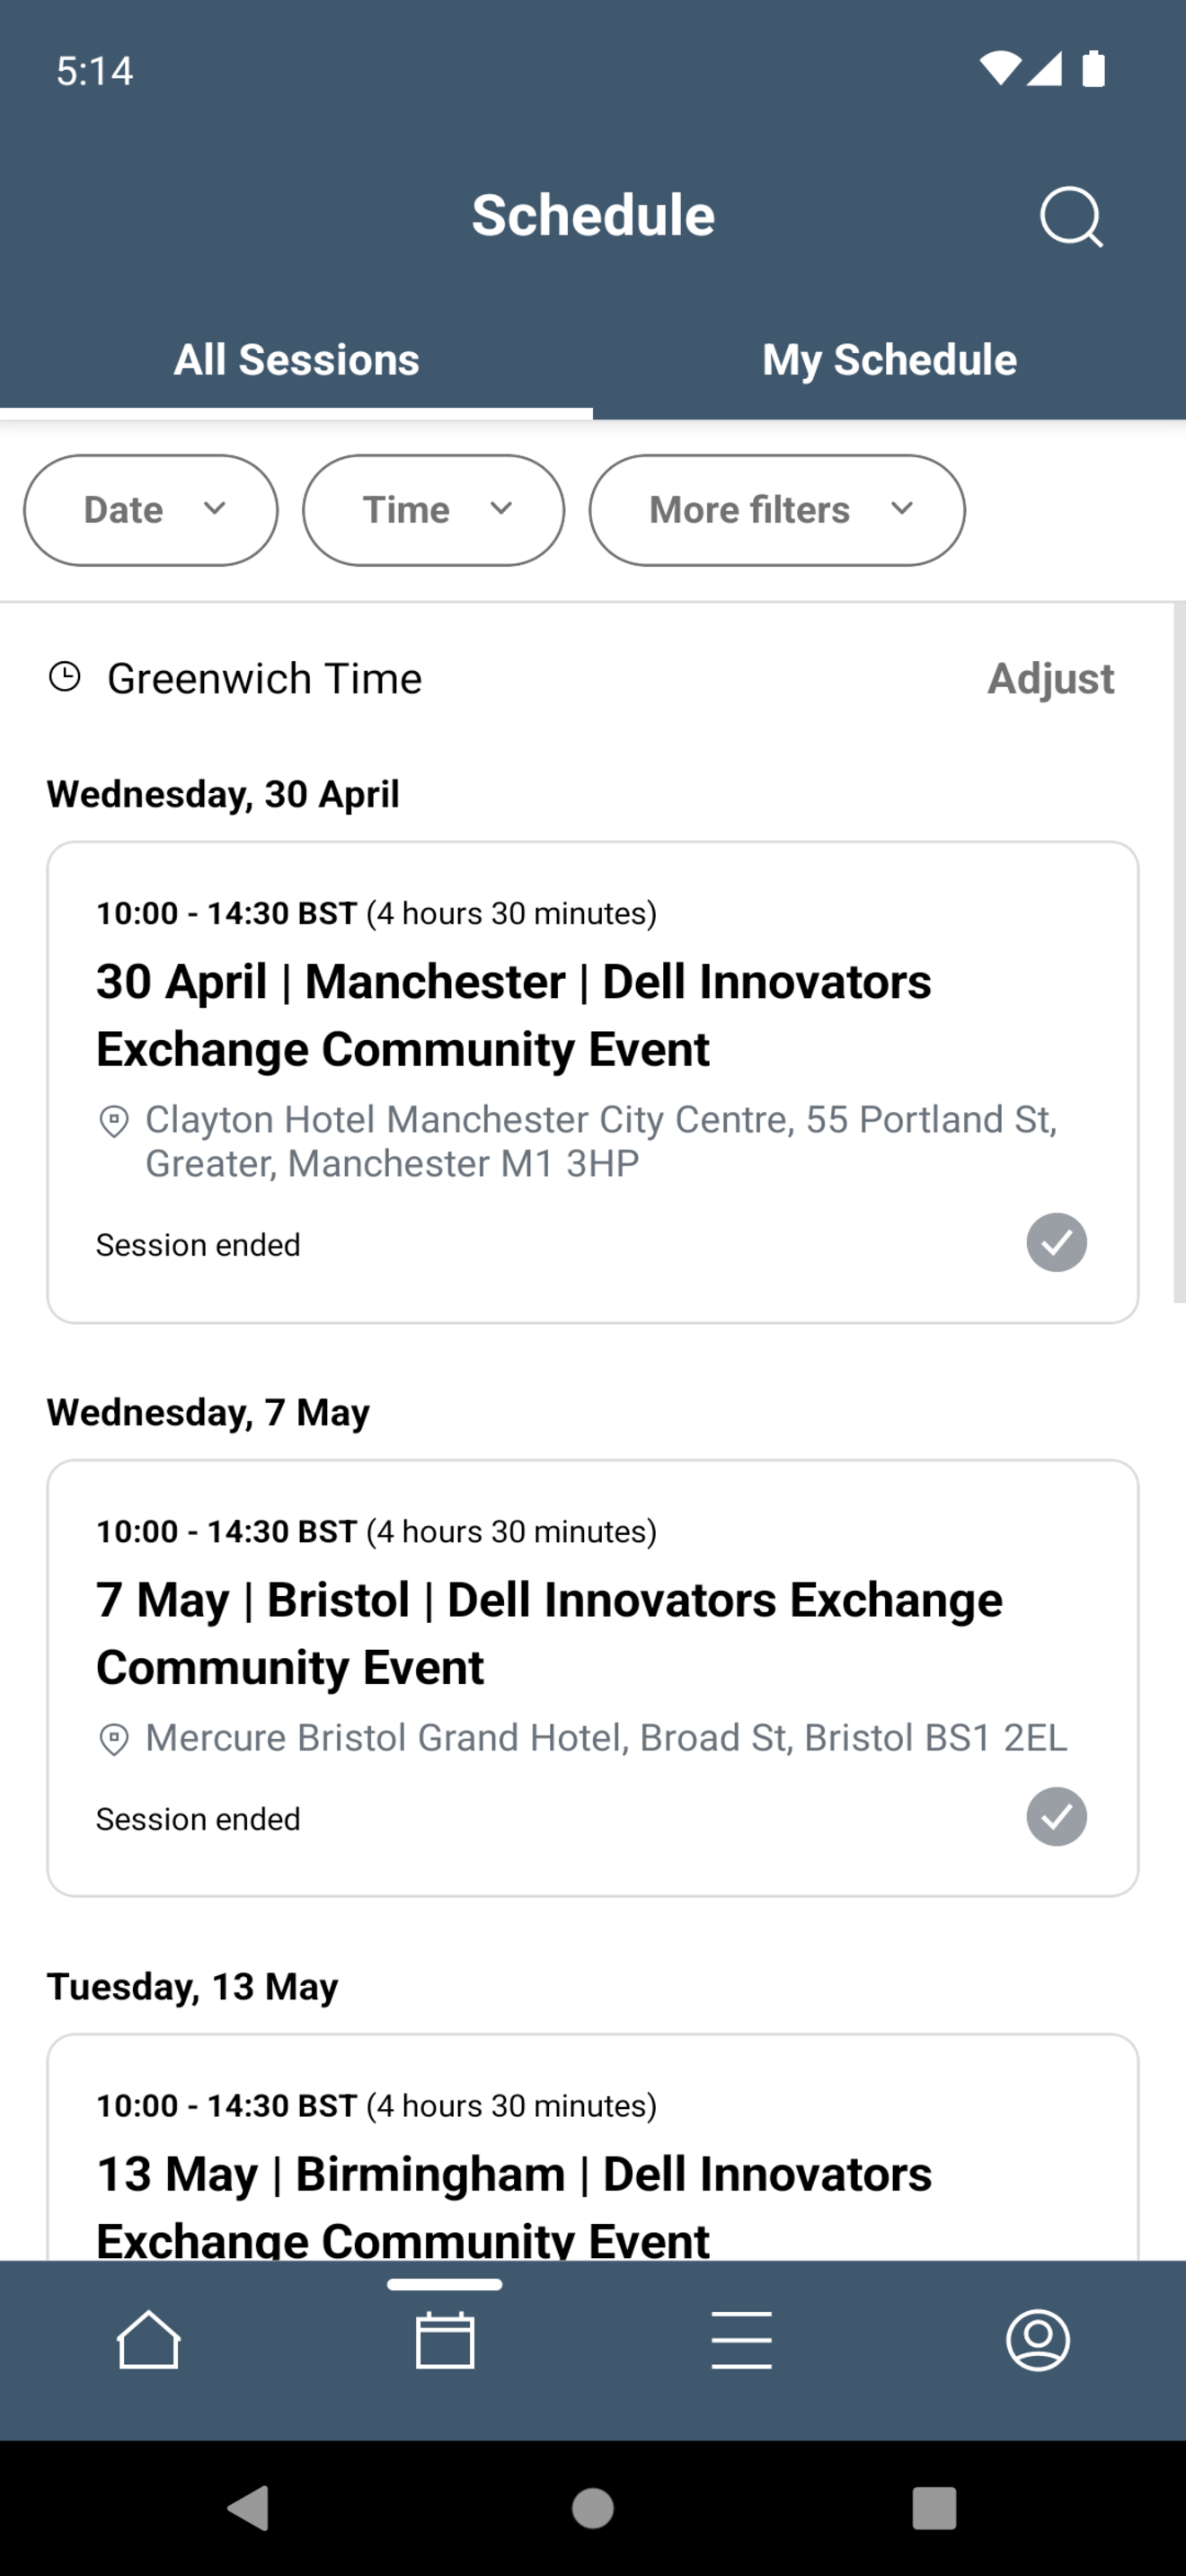Image resolution: width=1186 pixels, height=2576 pixels.
Task: Tap the clock icon beside Greenwich Time
Action: [x=65, y=677]
